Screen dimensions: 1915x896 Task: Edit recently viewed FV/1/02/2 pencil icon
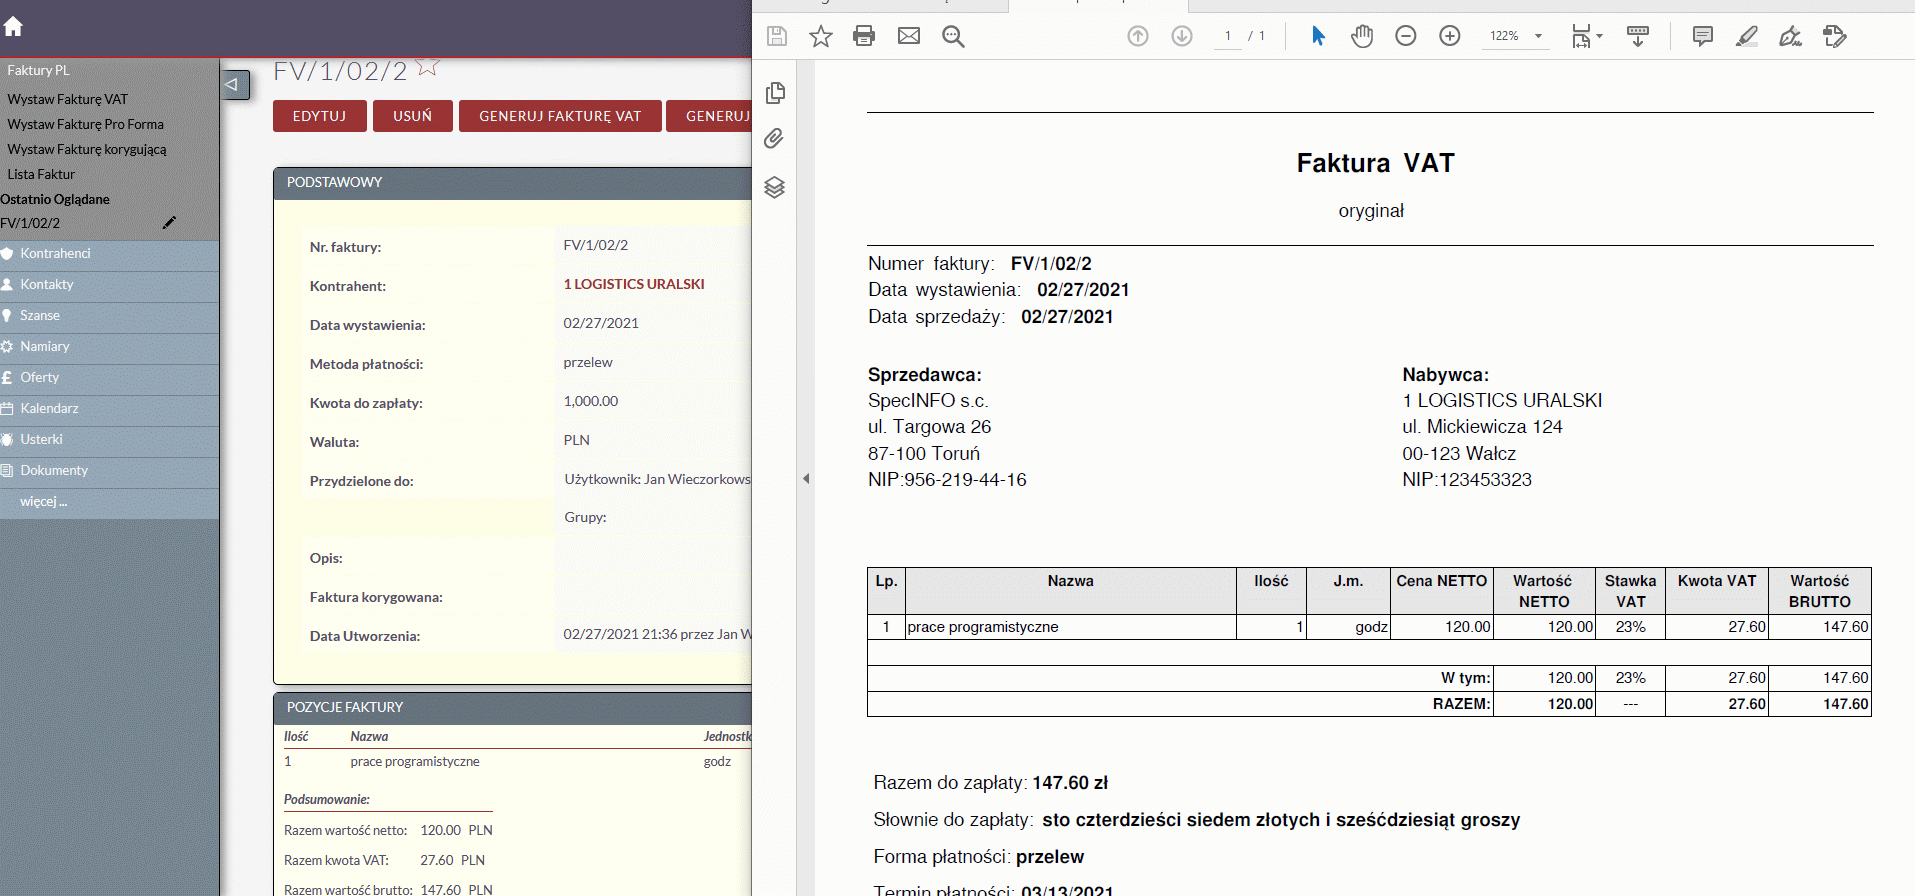tap(169, 223)
